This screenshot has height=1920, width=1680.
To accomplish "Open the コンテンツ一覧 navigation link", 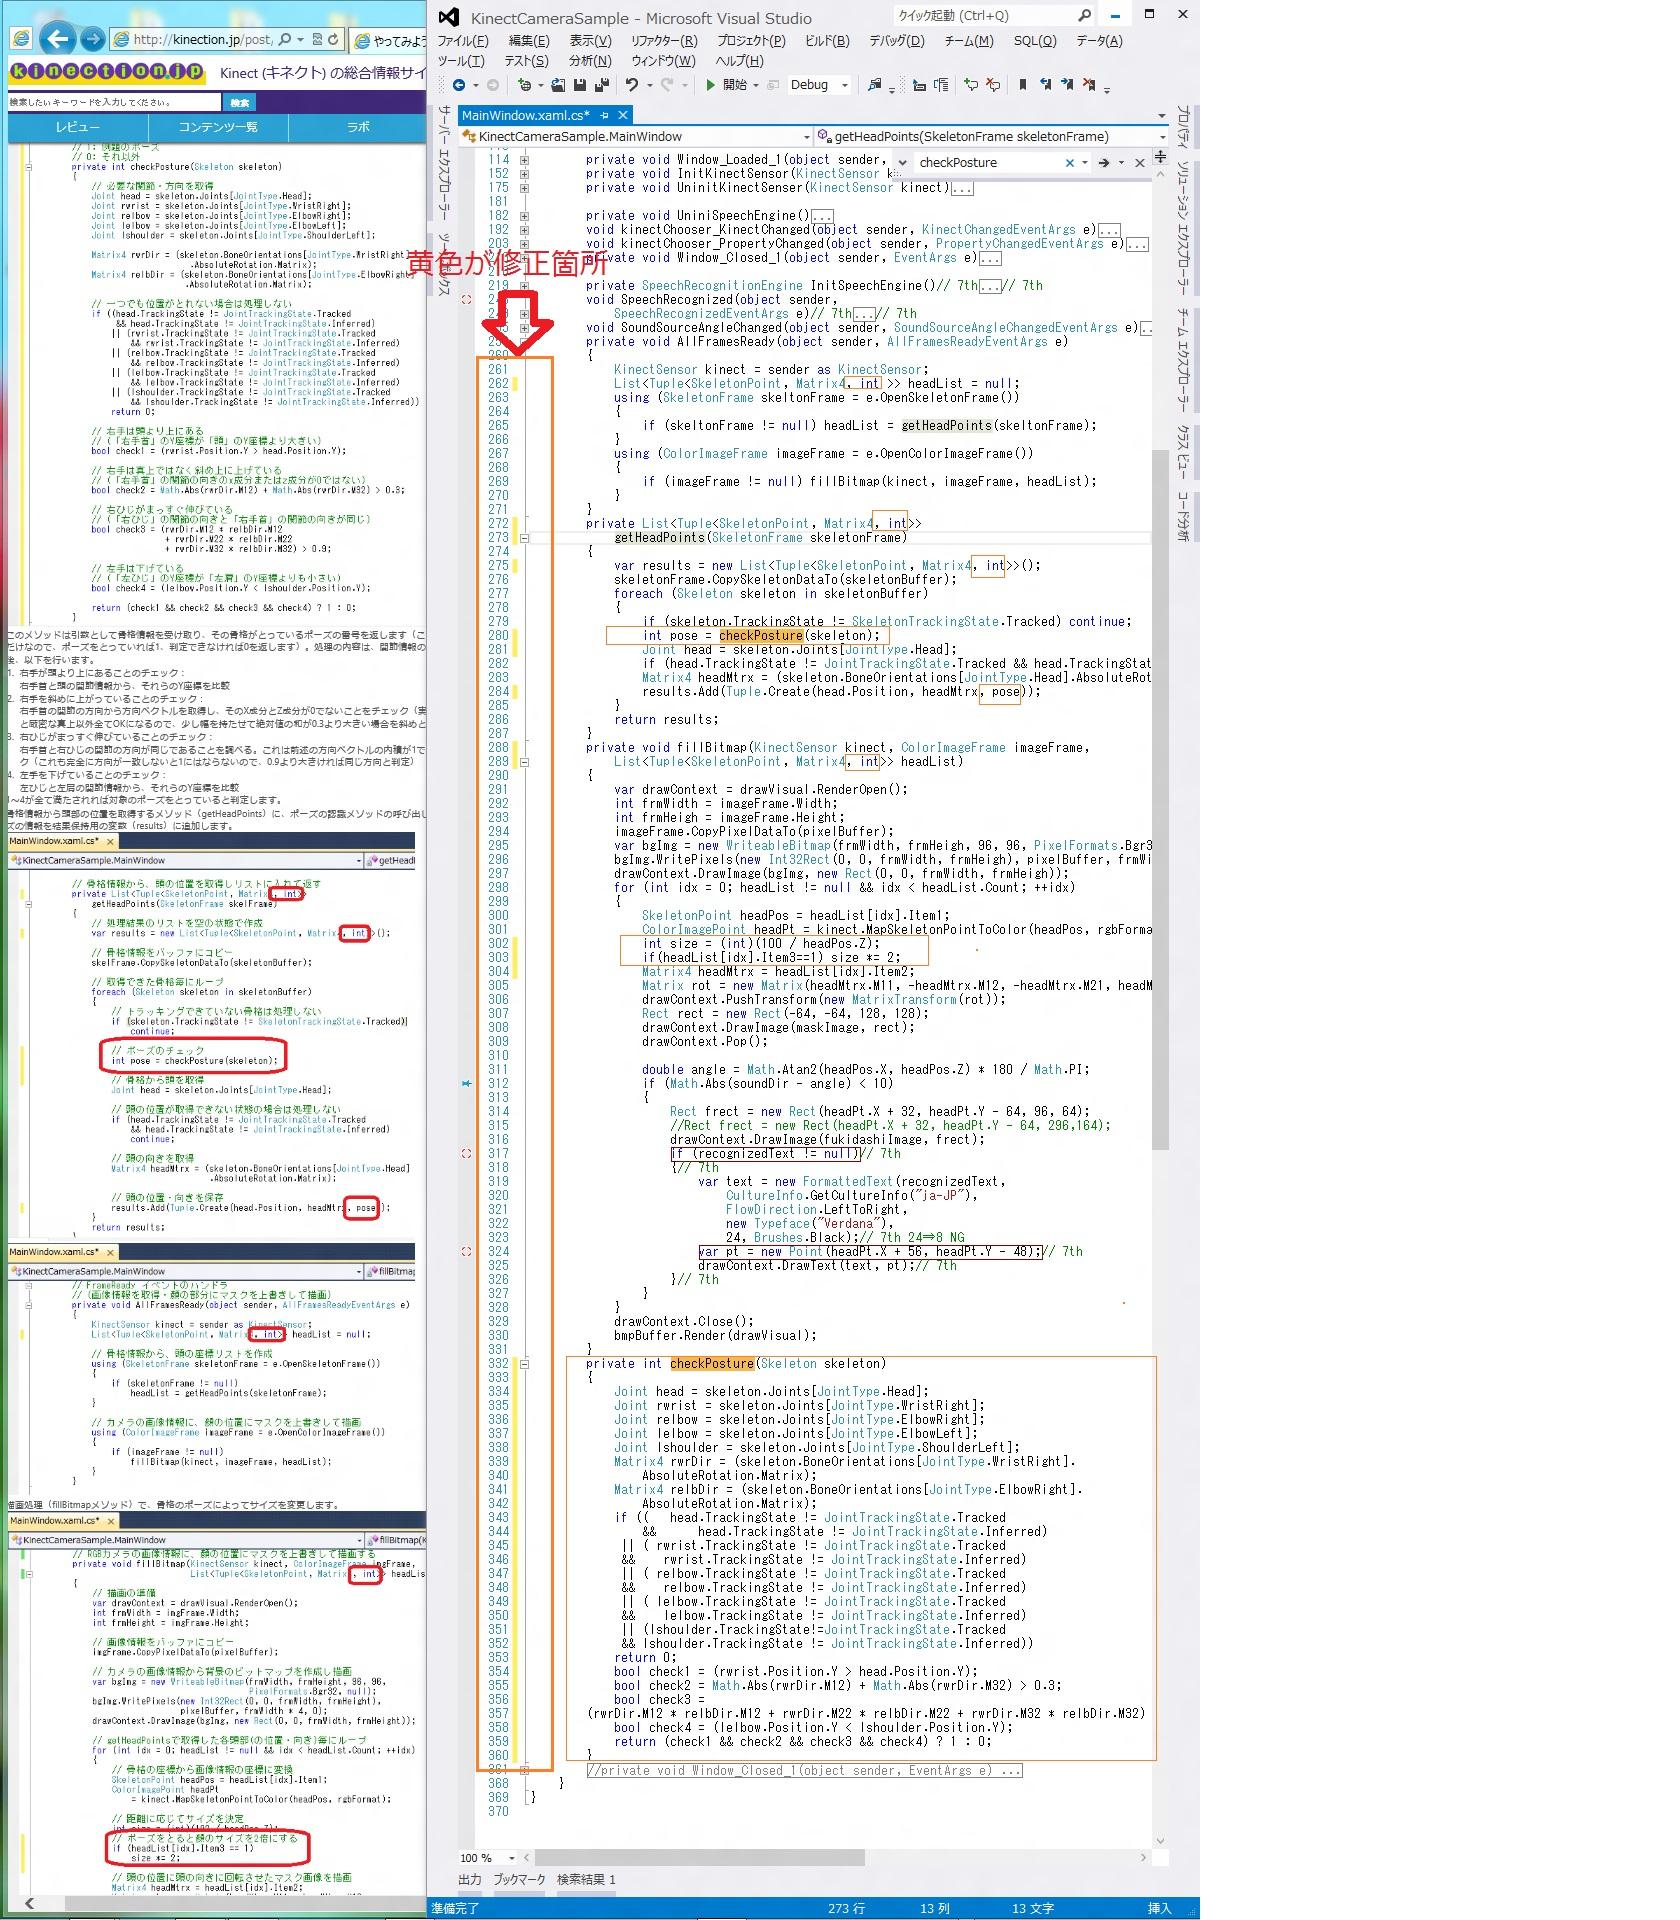I will [x=218, y=127].
